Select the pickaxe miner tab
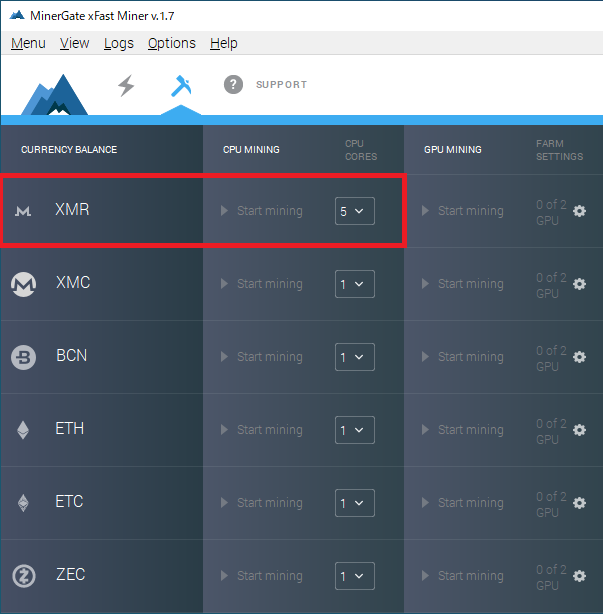 pos(181,86)
